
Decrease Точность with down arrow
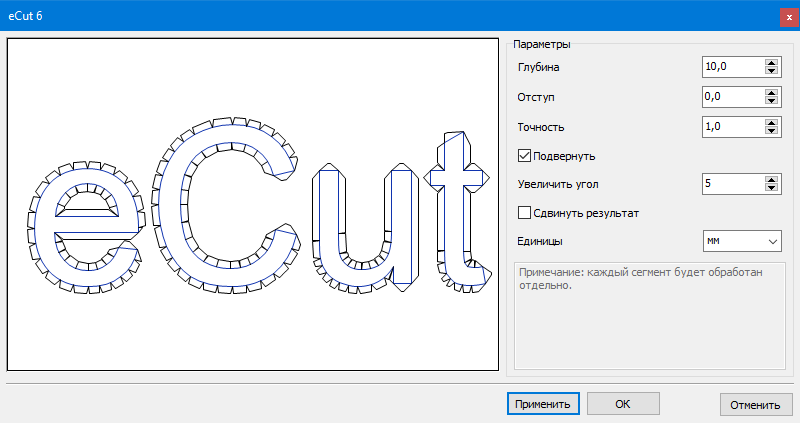771,131
